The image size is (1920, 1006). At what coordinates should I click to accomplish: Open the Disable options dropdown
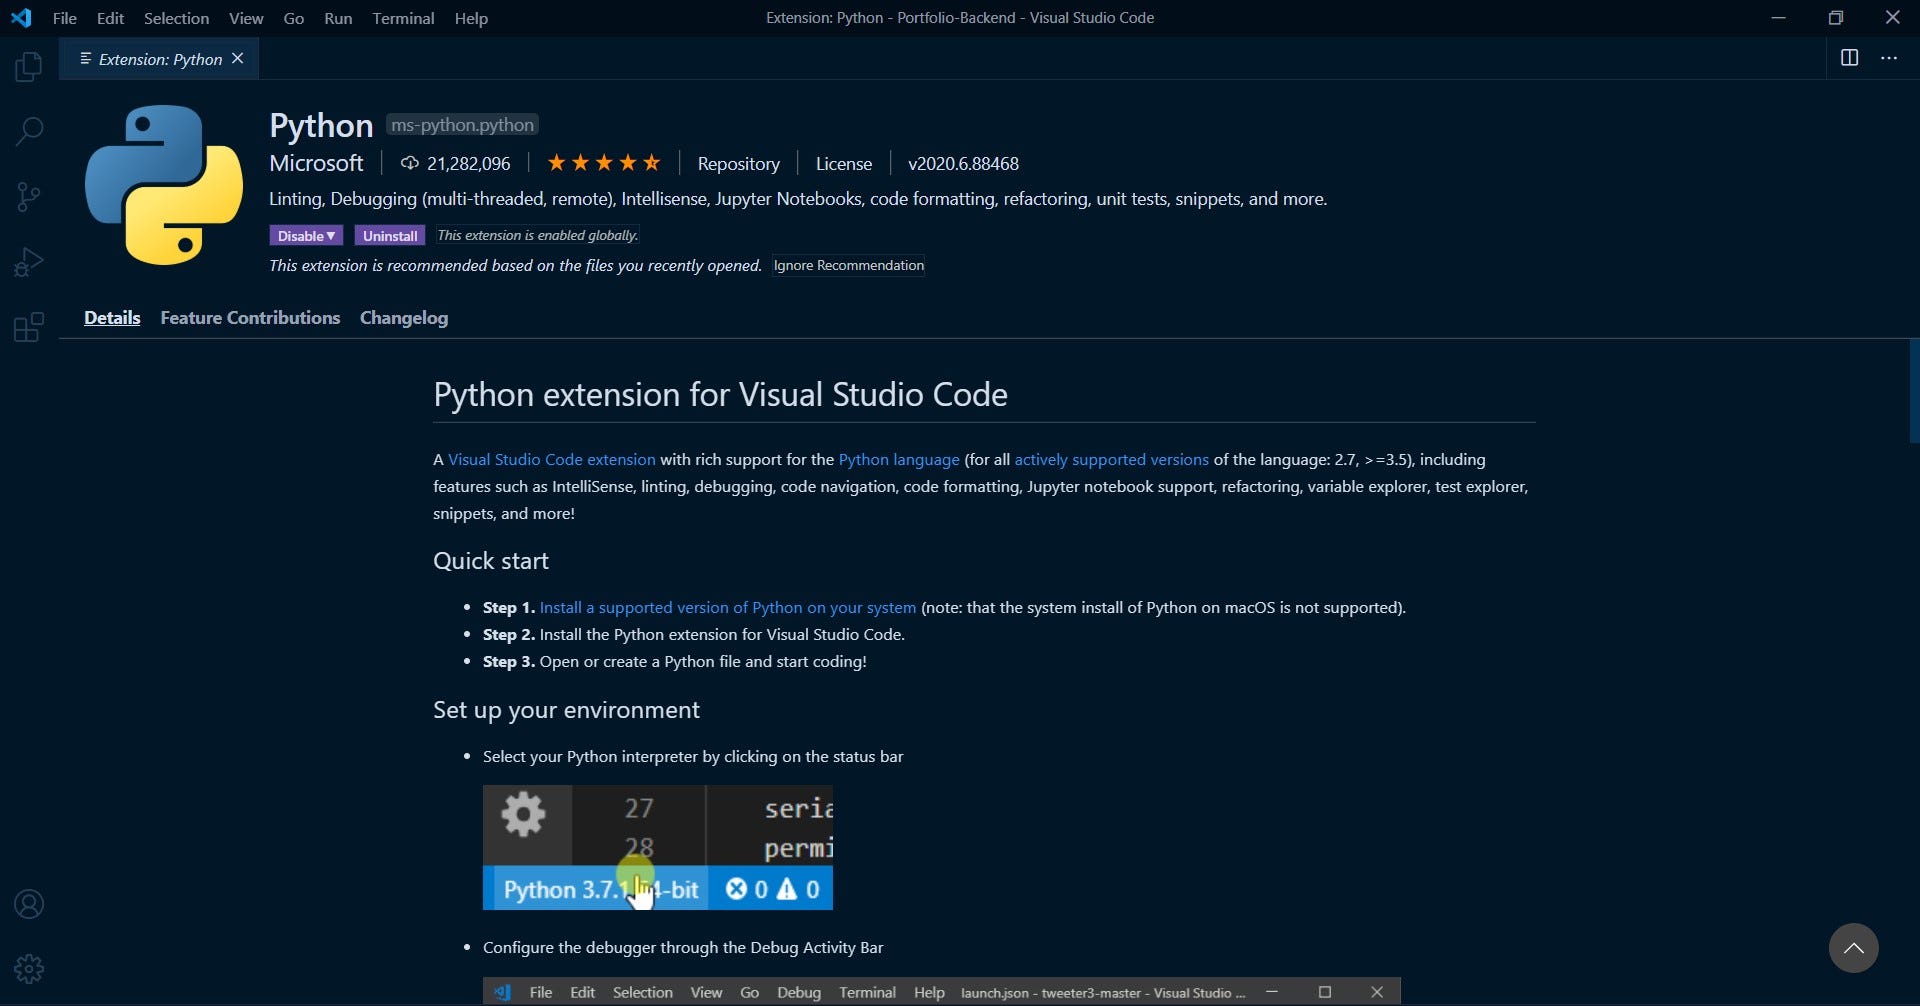pyautogui.click(x=306, y=235)
